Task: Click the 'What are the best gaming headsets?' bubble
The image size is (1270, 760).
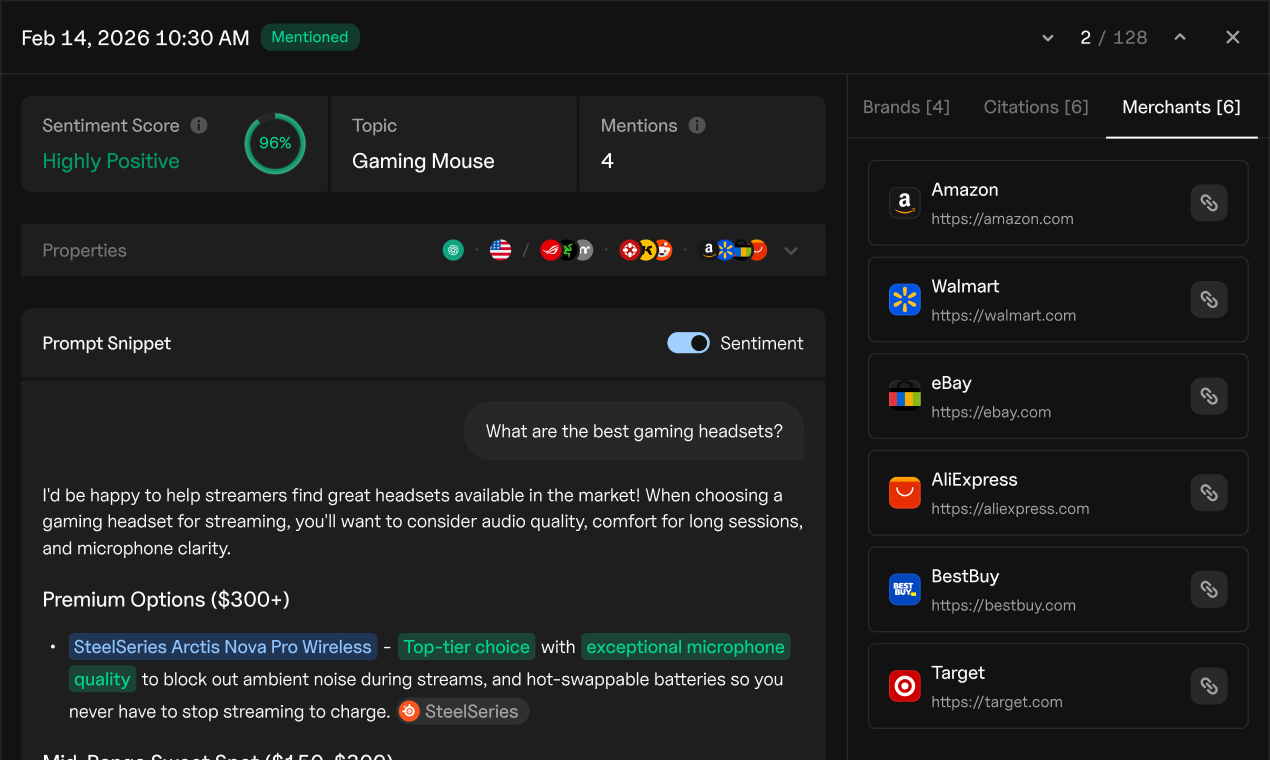Action: point(634,431)
